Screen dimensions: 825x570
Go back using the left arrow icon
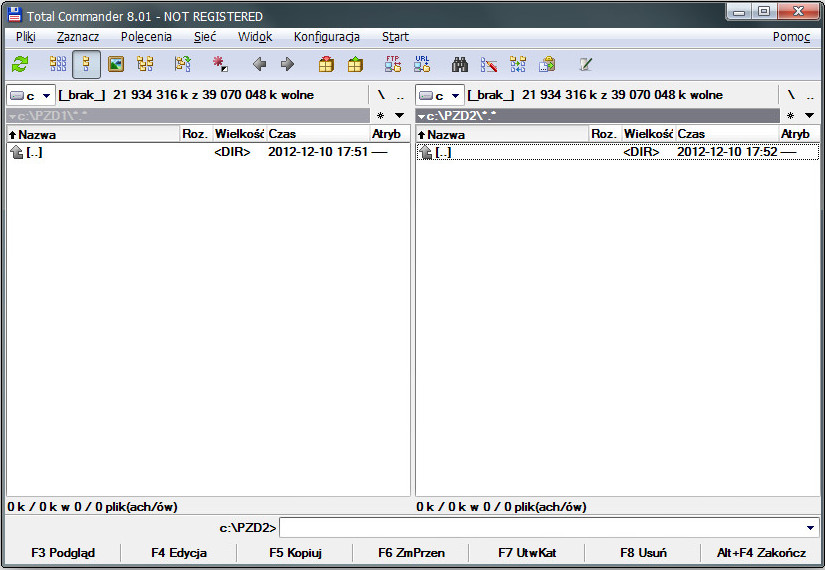(x=259, y=64)
